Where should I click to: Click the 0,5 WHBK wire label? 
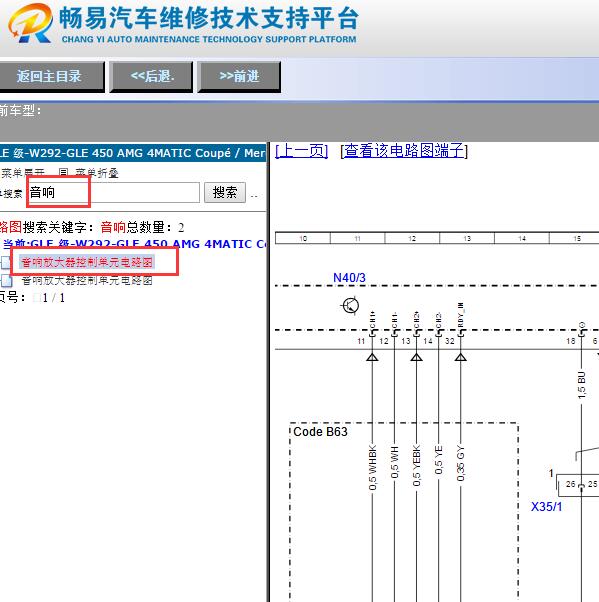click(x=372, y=468)
